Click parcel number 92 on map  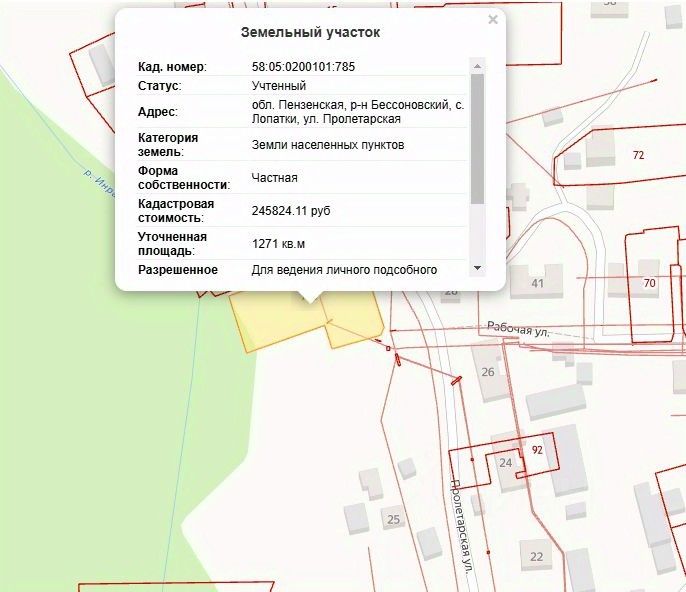pos(537,450)
